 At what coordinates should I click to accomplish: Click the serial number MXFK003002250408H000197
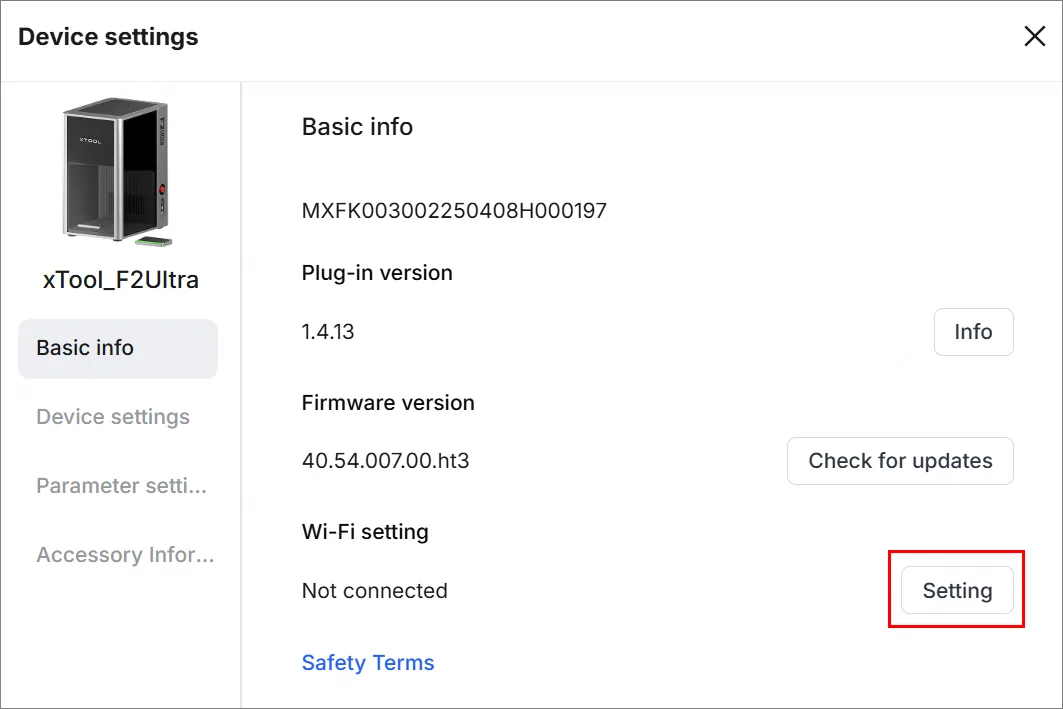point(454,211)
